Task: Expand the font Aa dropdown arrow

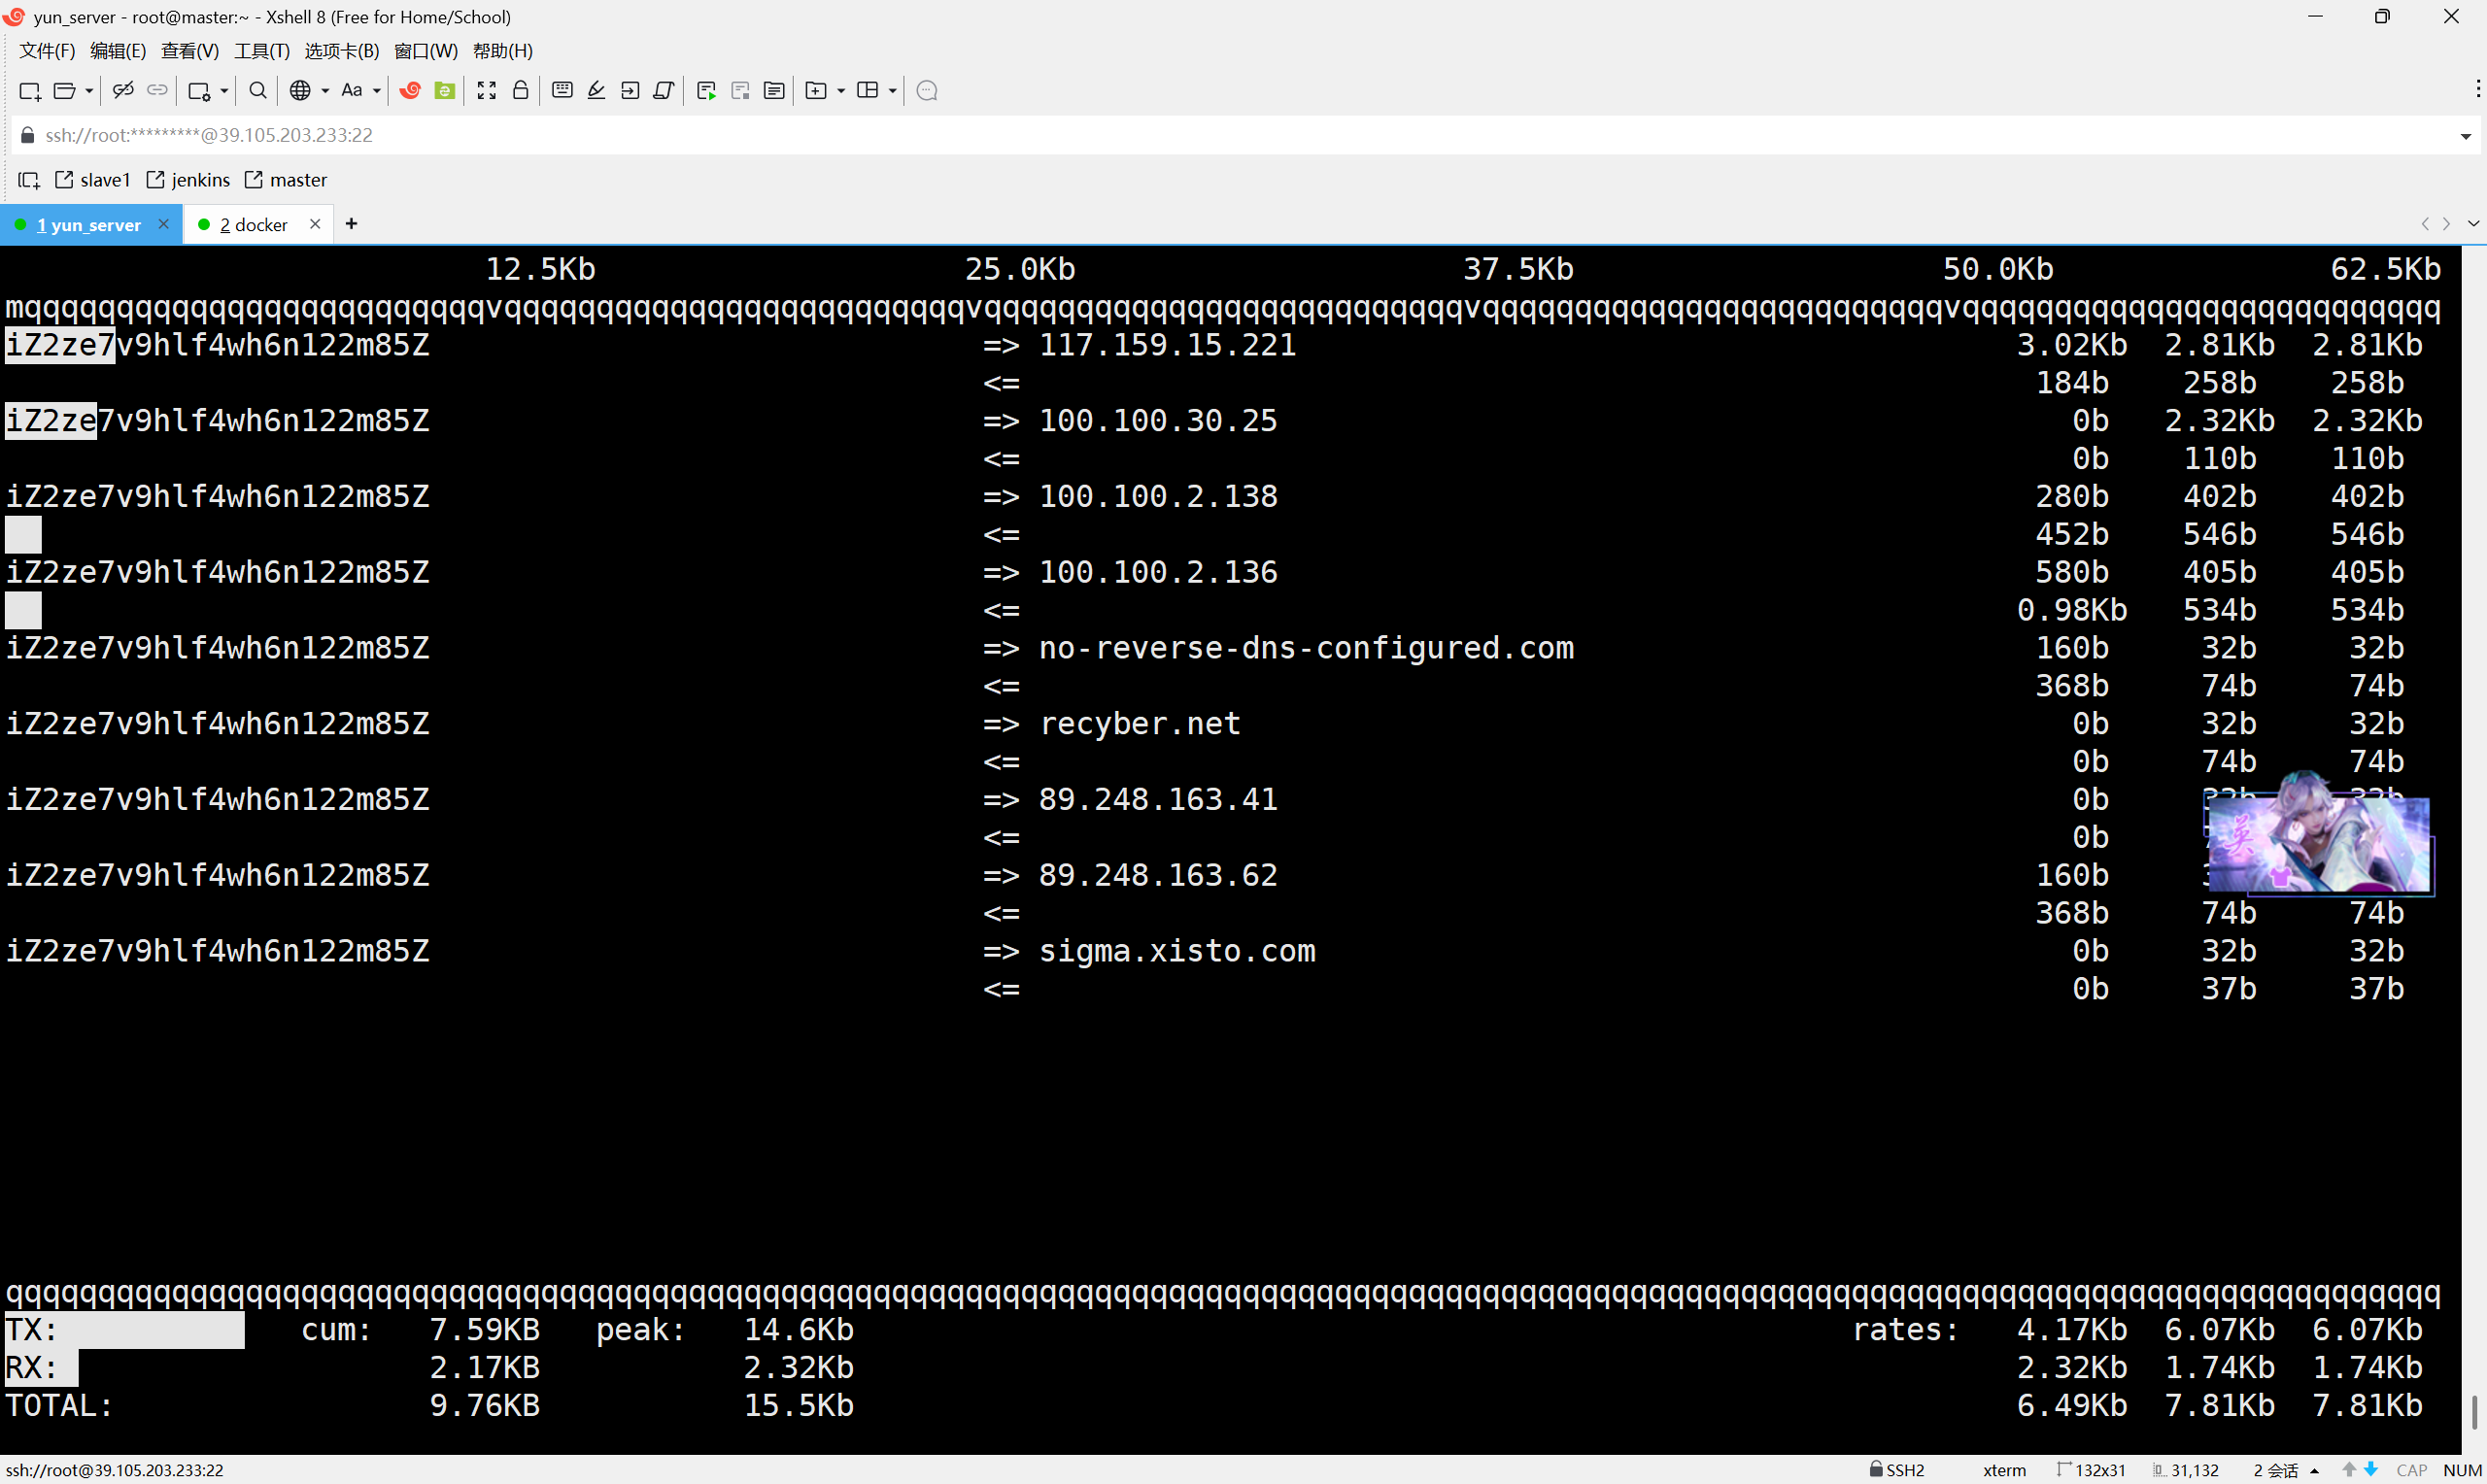Action: [x=377, y=91]
